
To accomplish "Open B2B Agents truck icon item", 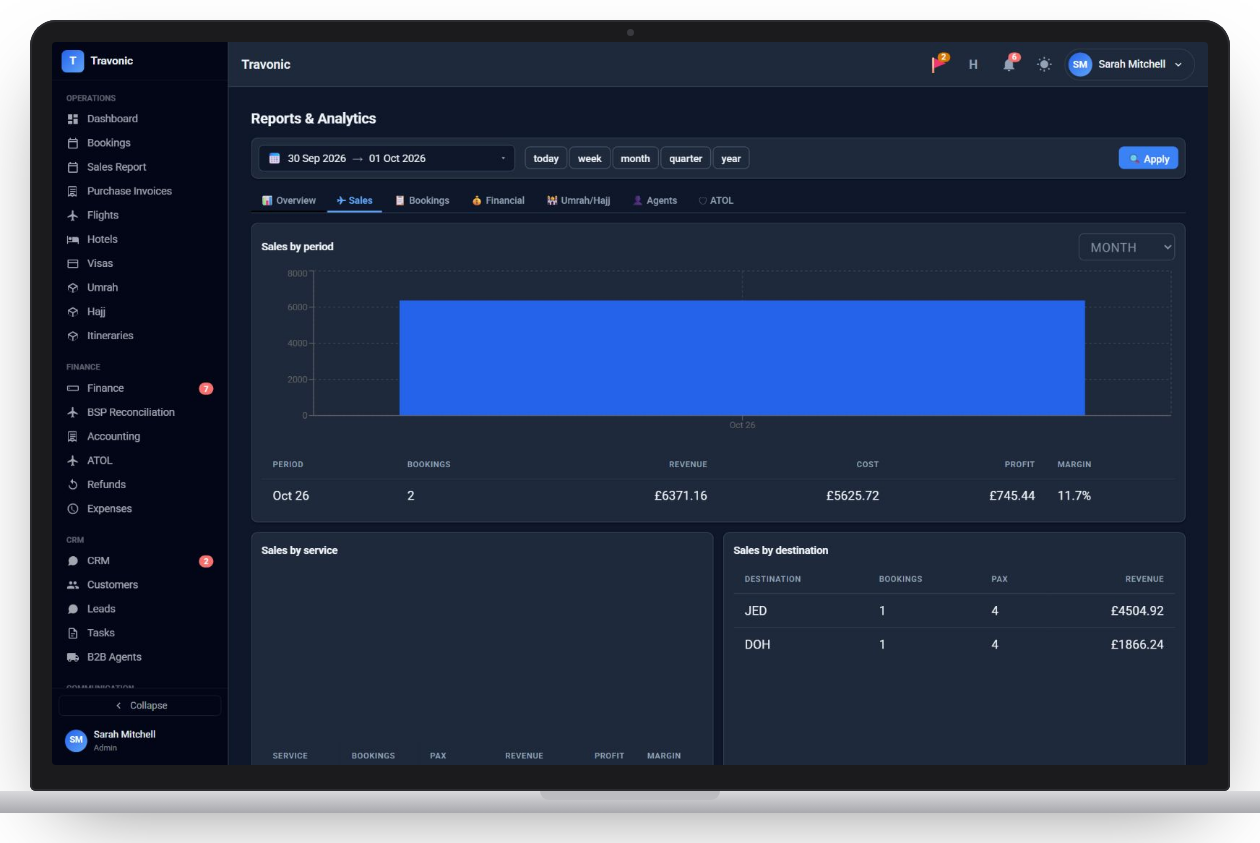I will 73,657.
